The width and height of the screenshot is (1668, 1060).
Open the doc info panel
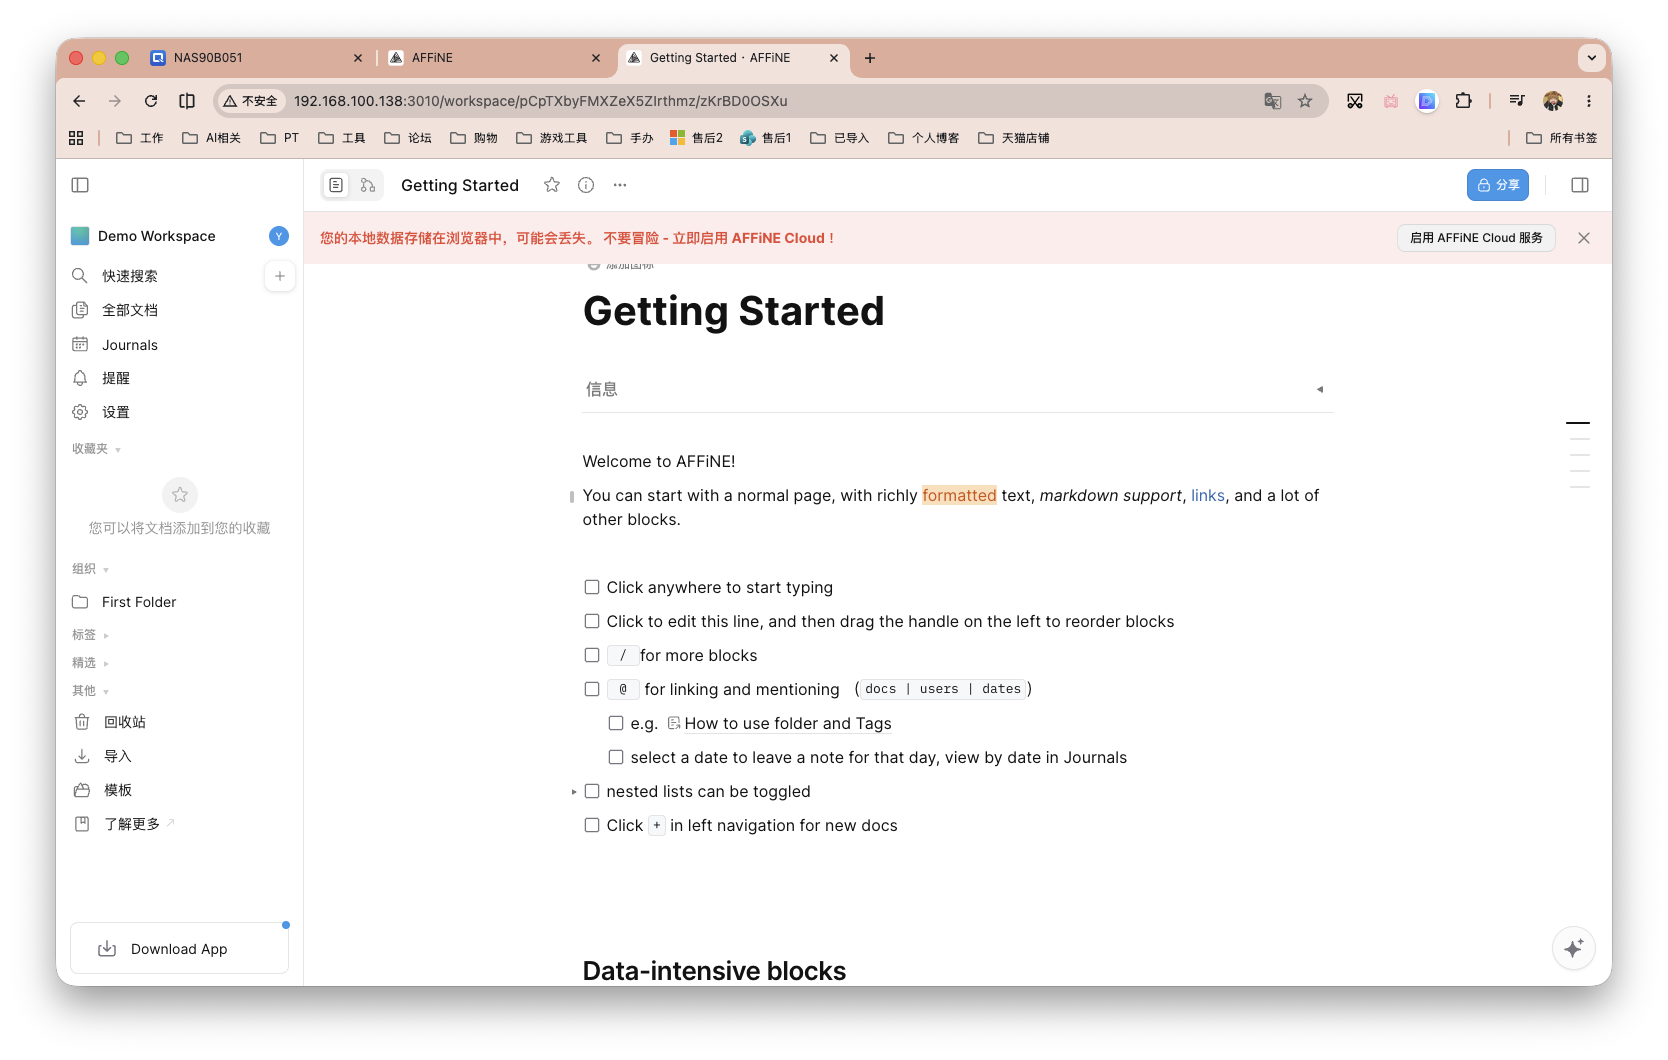(x=586, y=185)
